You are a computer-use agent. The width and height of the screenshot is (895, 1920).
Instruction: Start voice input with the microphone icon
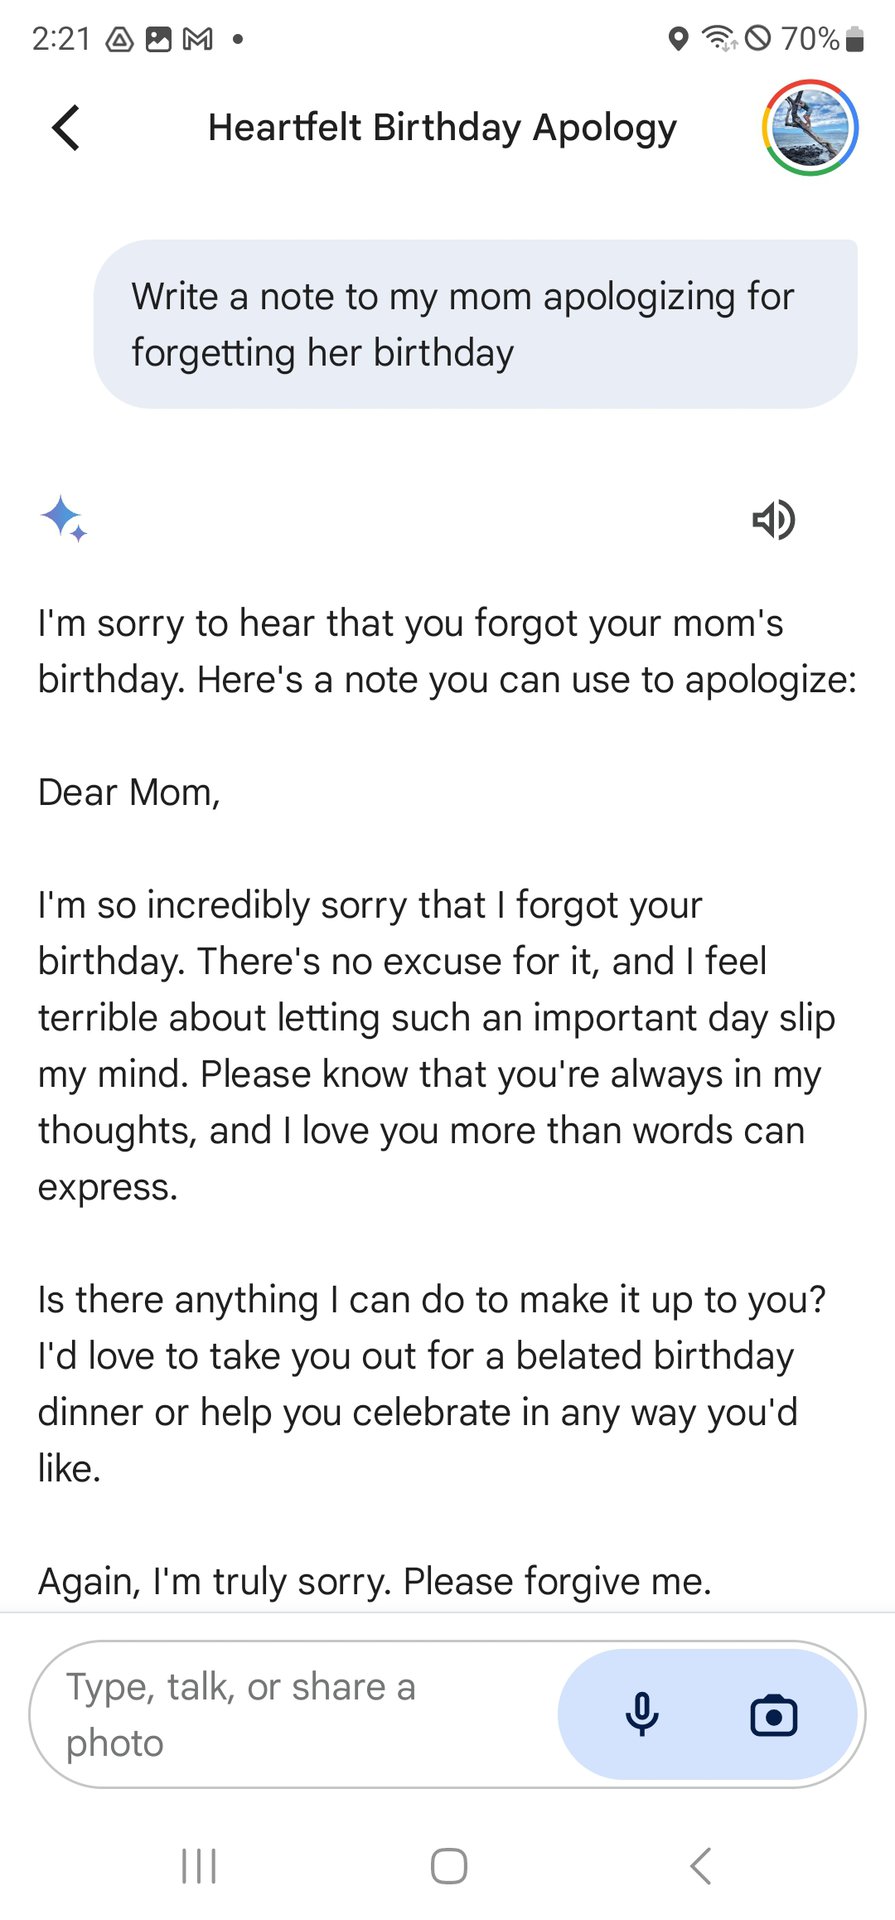[642, 1714]
